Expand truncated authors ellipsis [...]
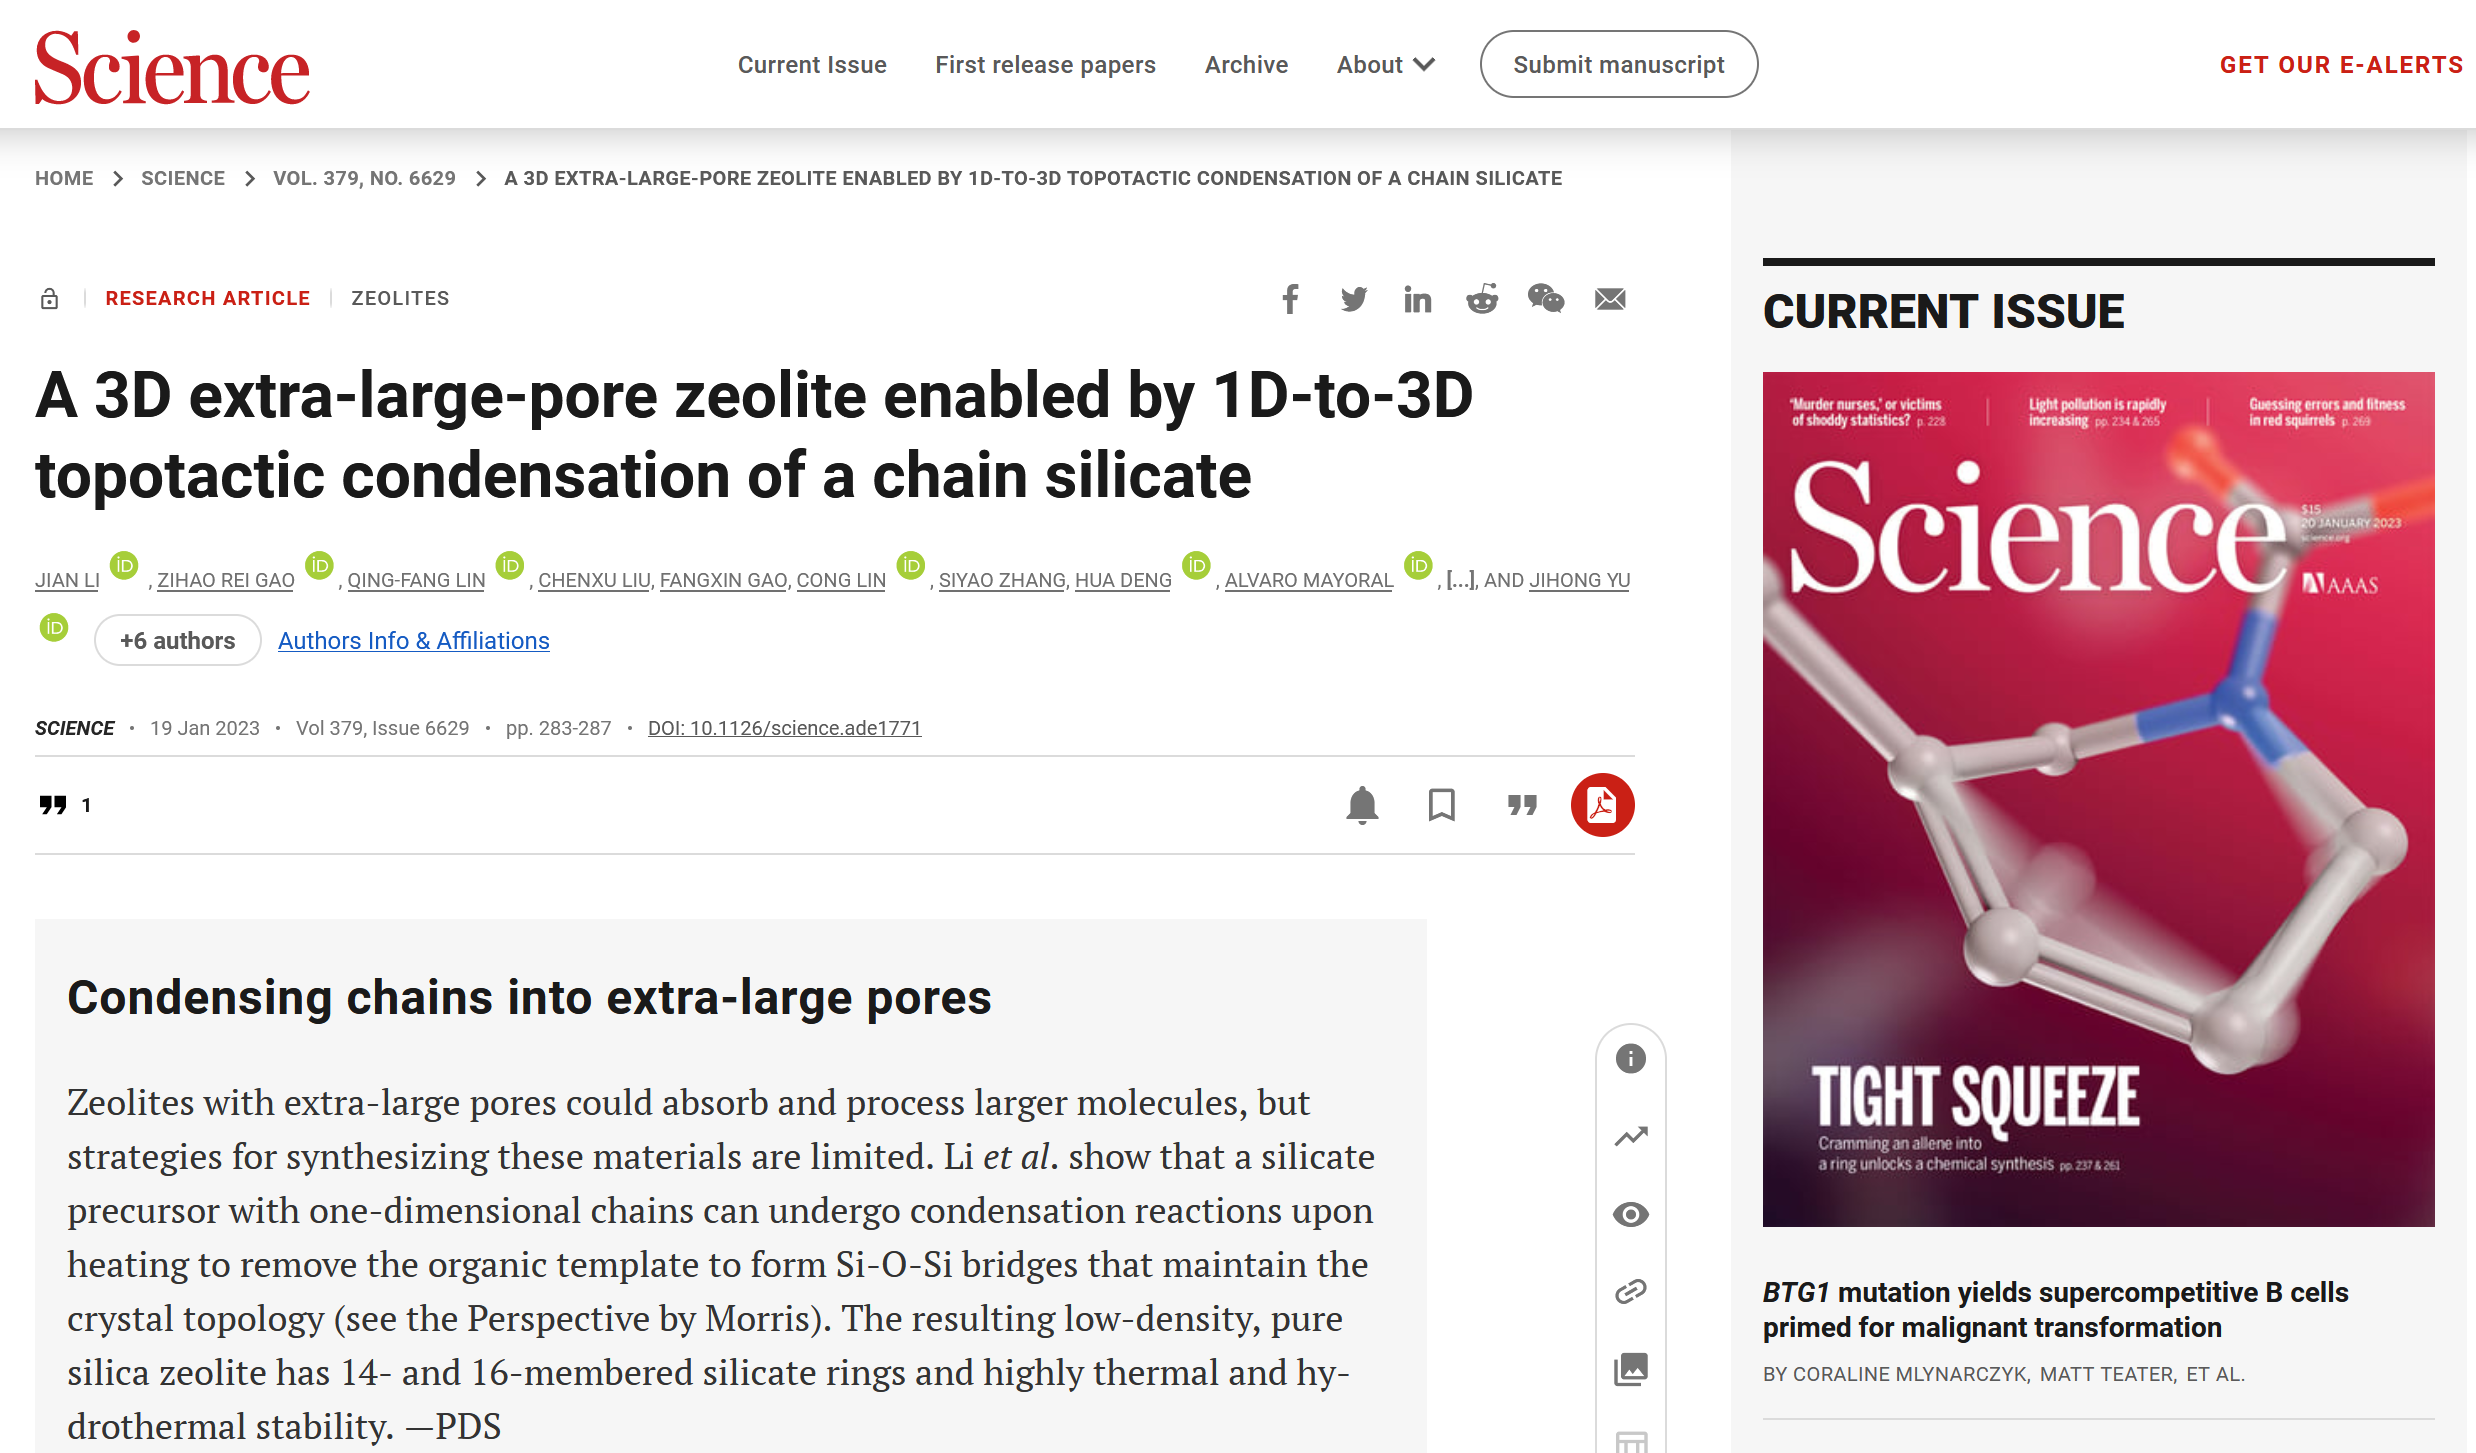 tap(1460, 581)
